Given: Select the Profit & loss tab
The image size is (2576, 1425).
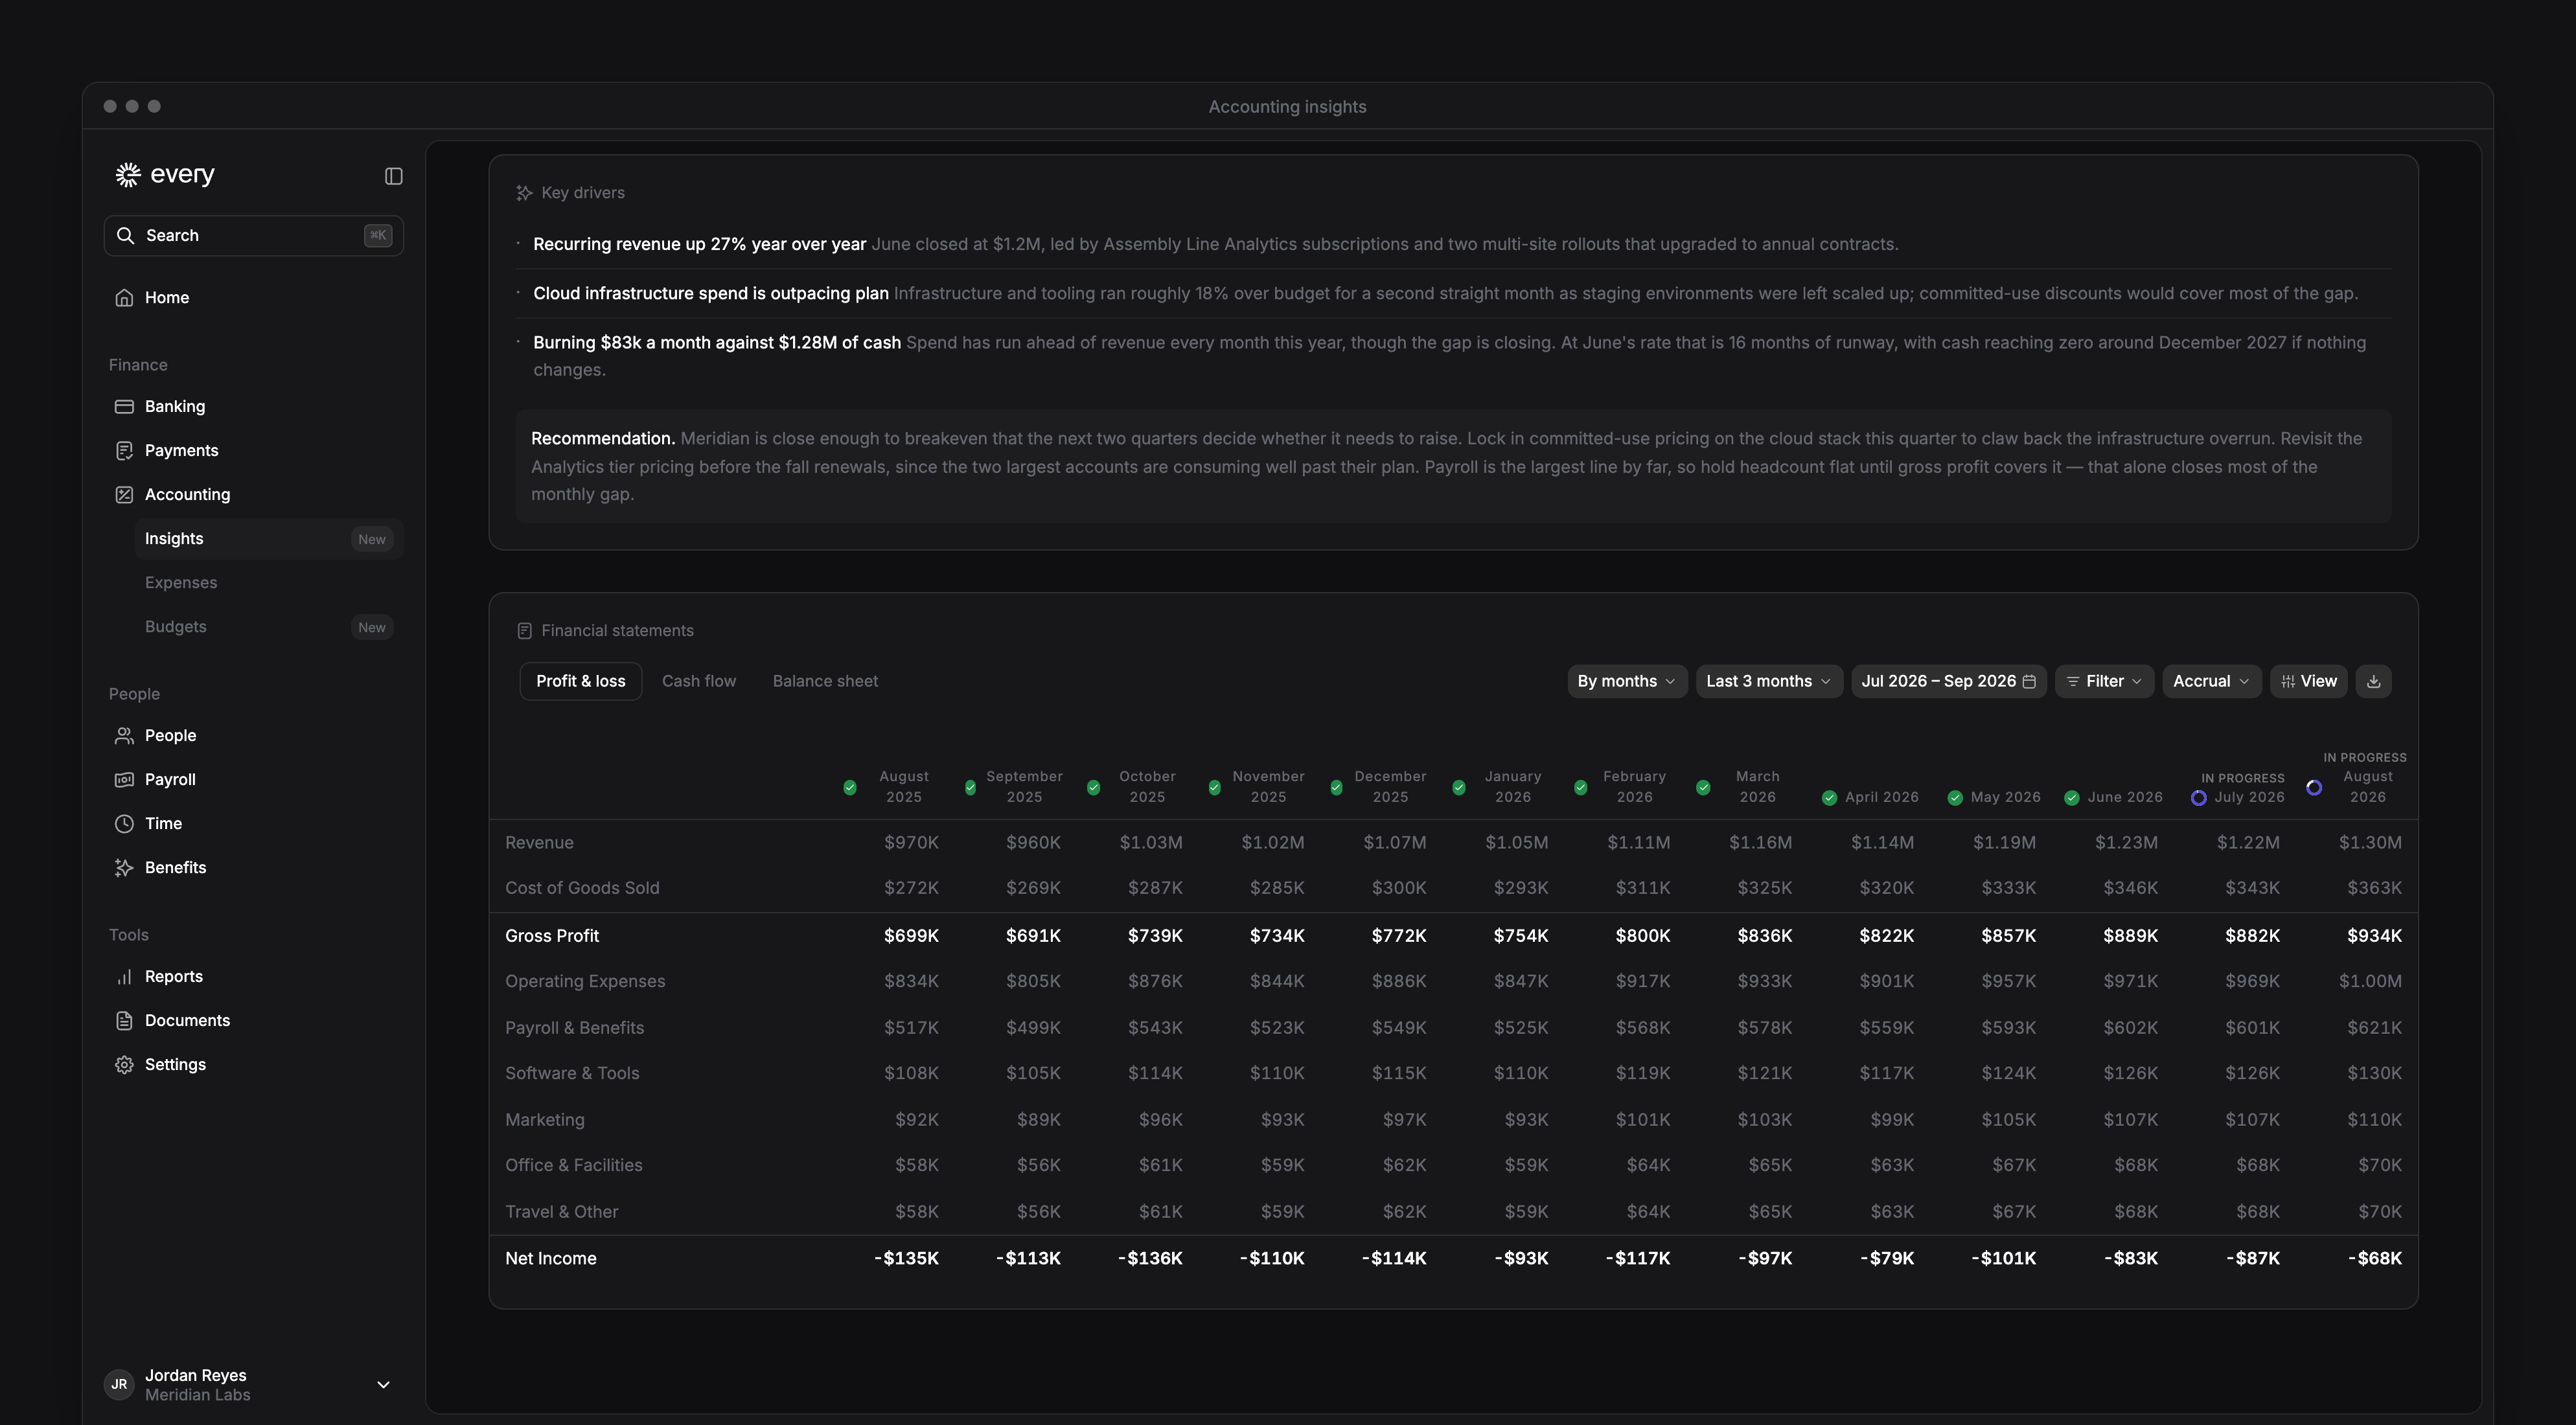Looking at the screenshot, I should click(581, 681).
